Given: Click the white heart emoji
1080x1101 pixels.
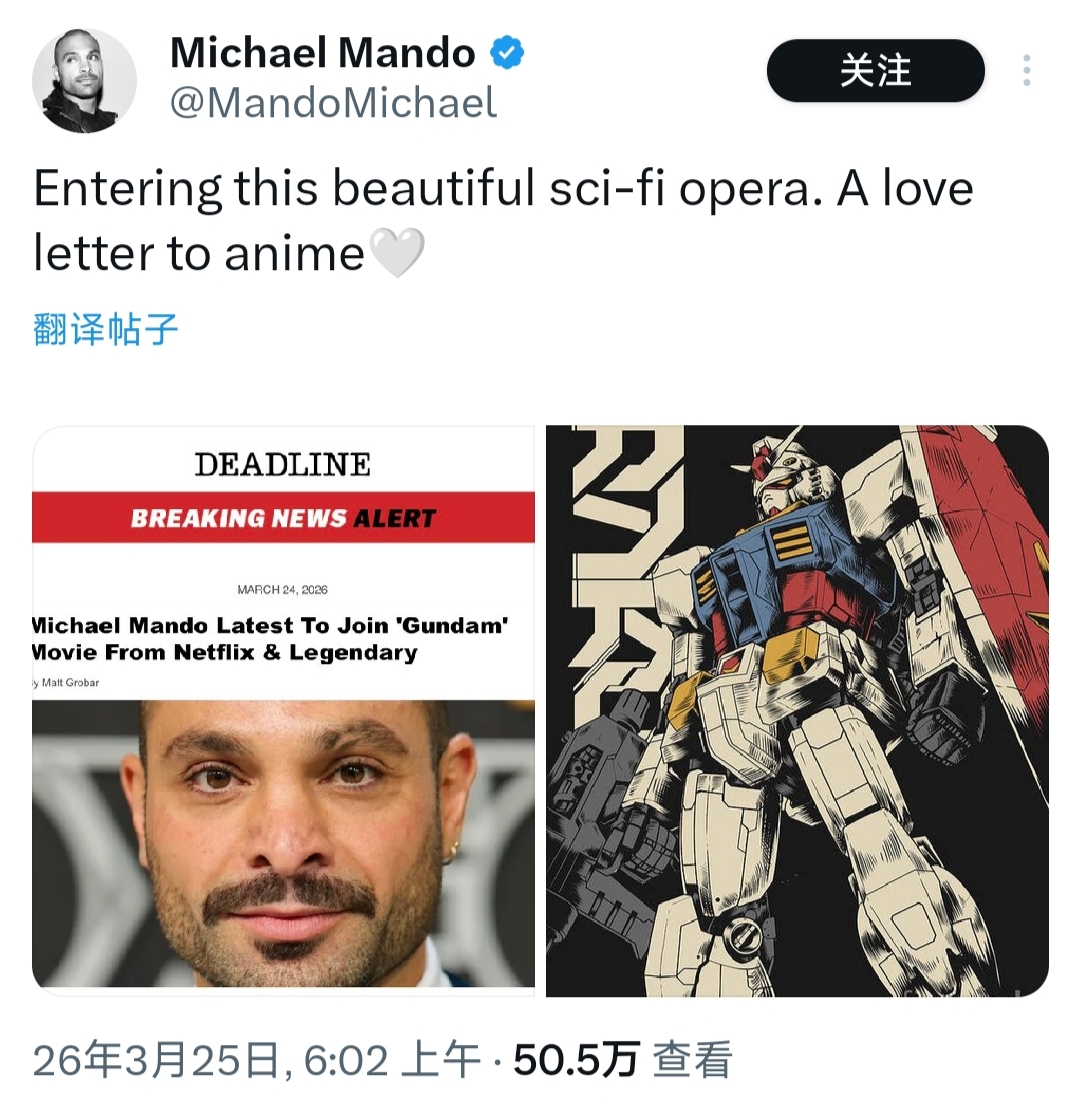Looking at the screenshot, I should [x=397, y=253].
